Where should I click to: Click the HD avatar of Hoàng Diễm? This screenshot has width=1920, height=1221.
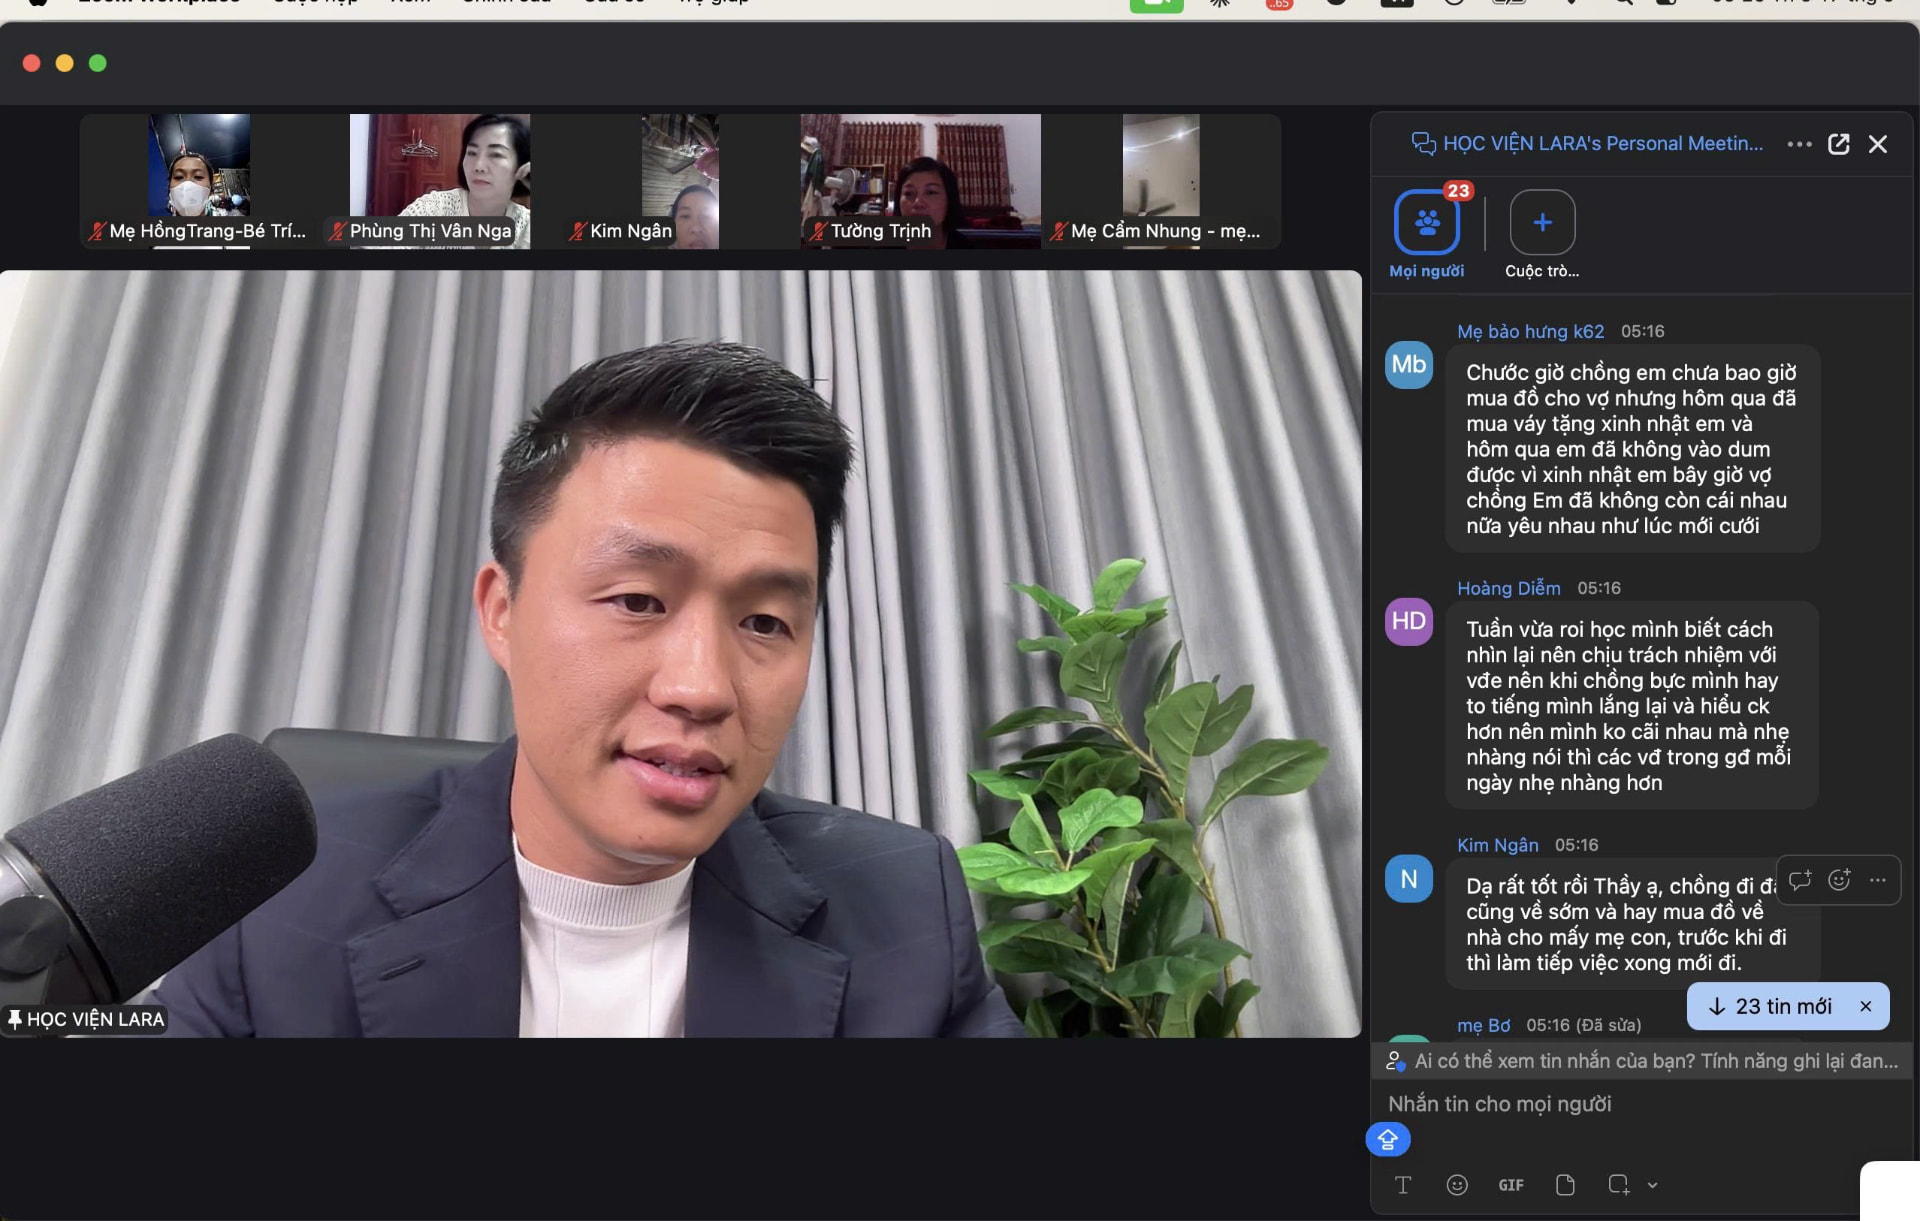(x=1408, y=621)
